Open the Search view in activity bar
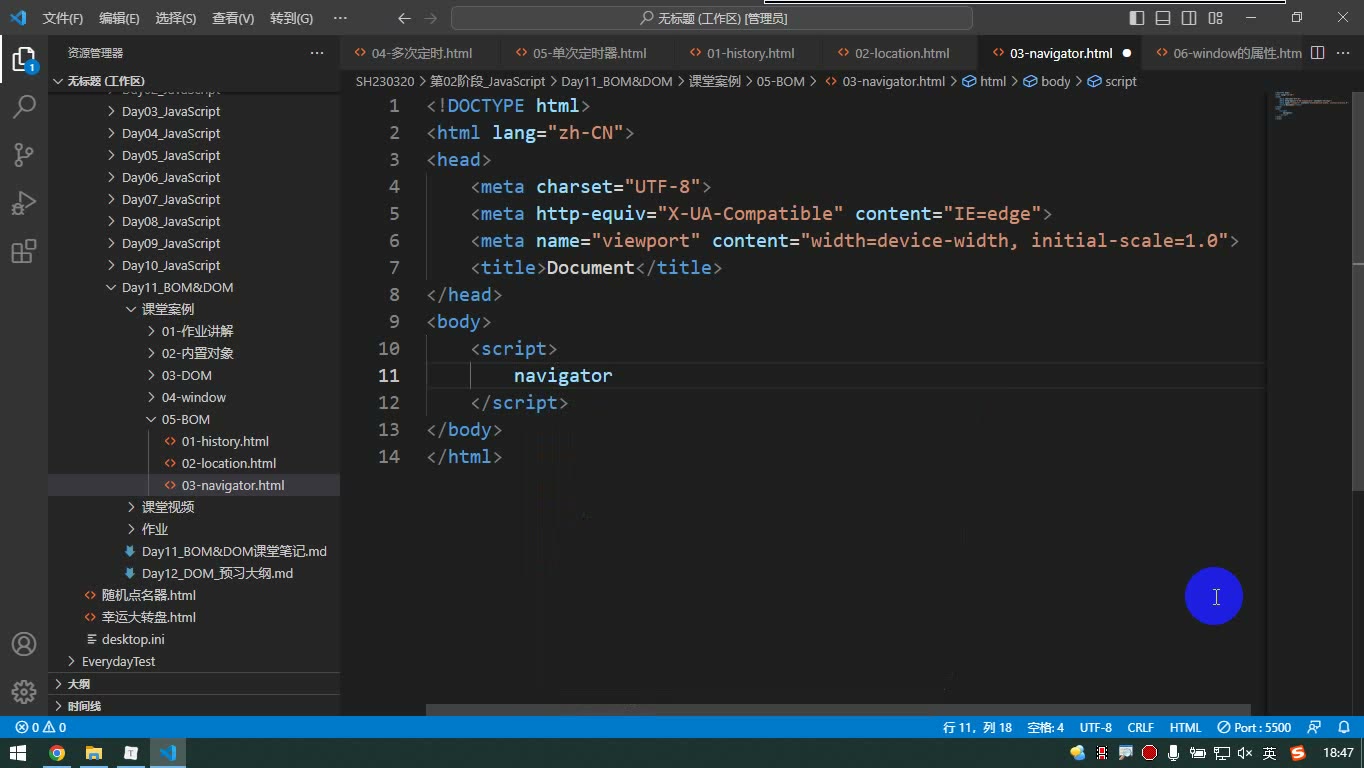1364x768 pixels. [24, 106]
